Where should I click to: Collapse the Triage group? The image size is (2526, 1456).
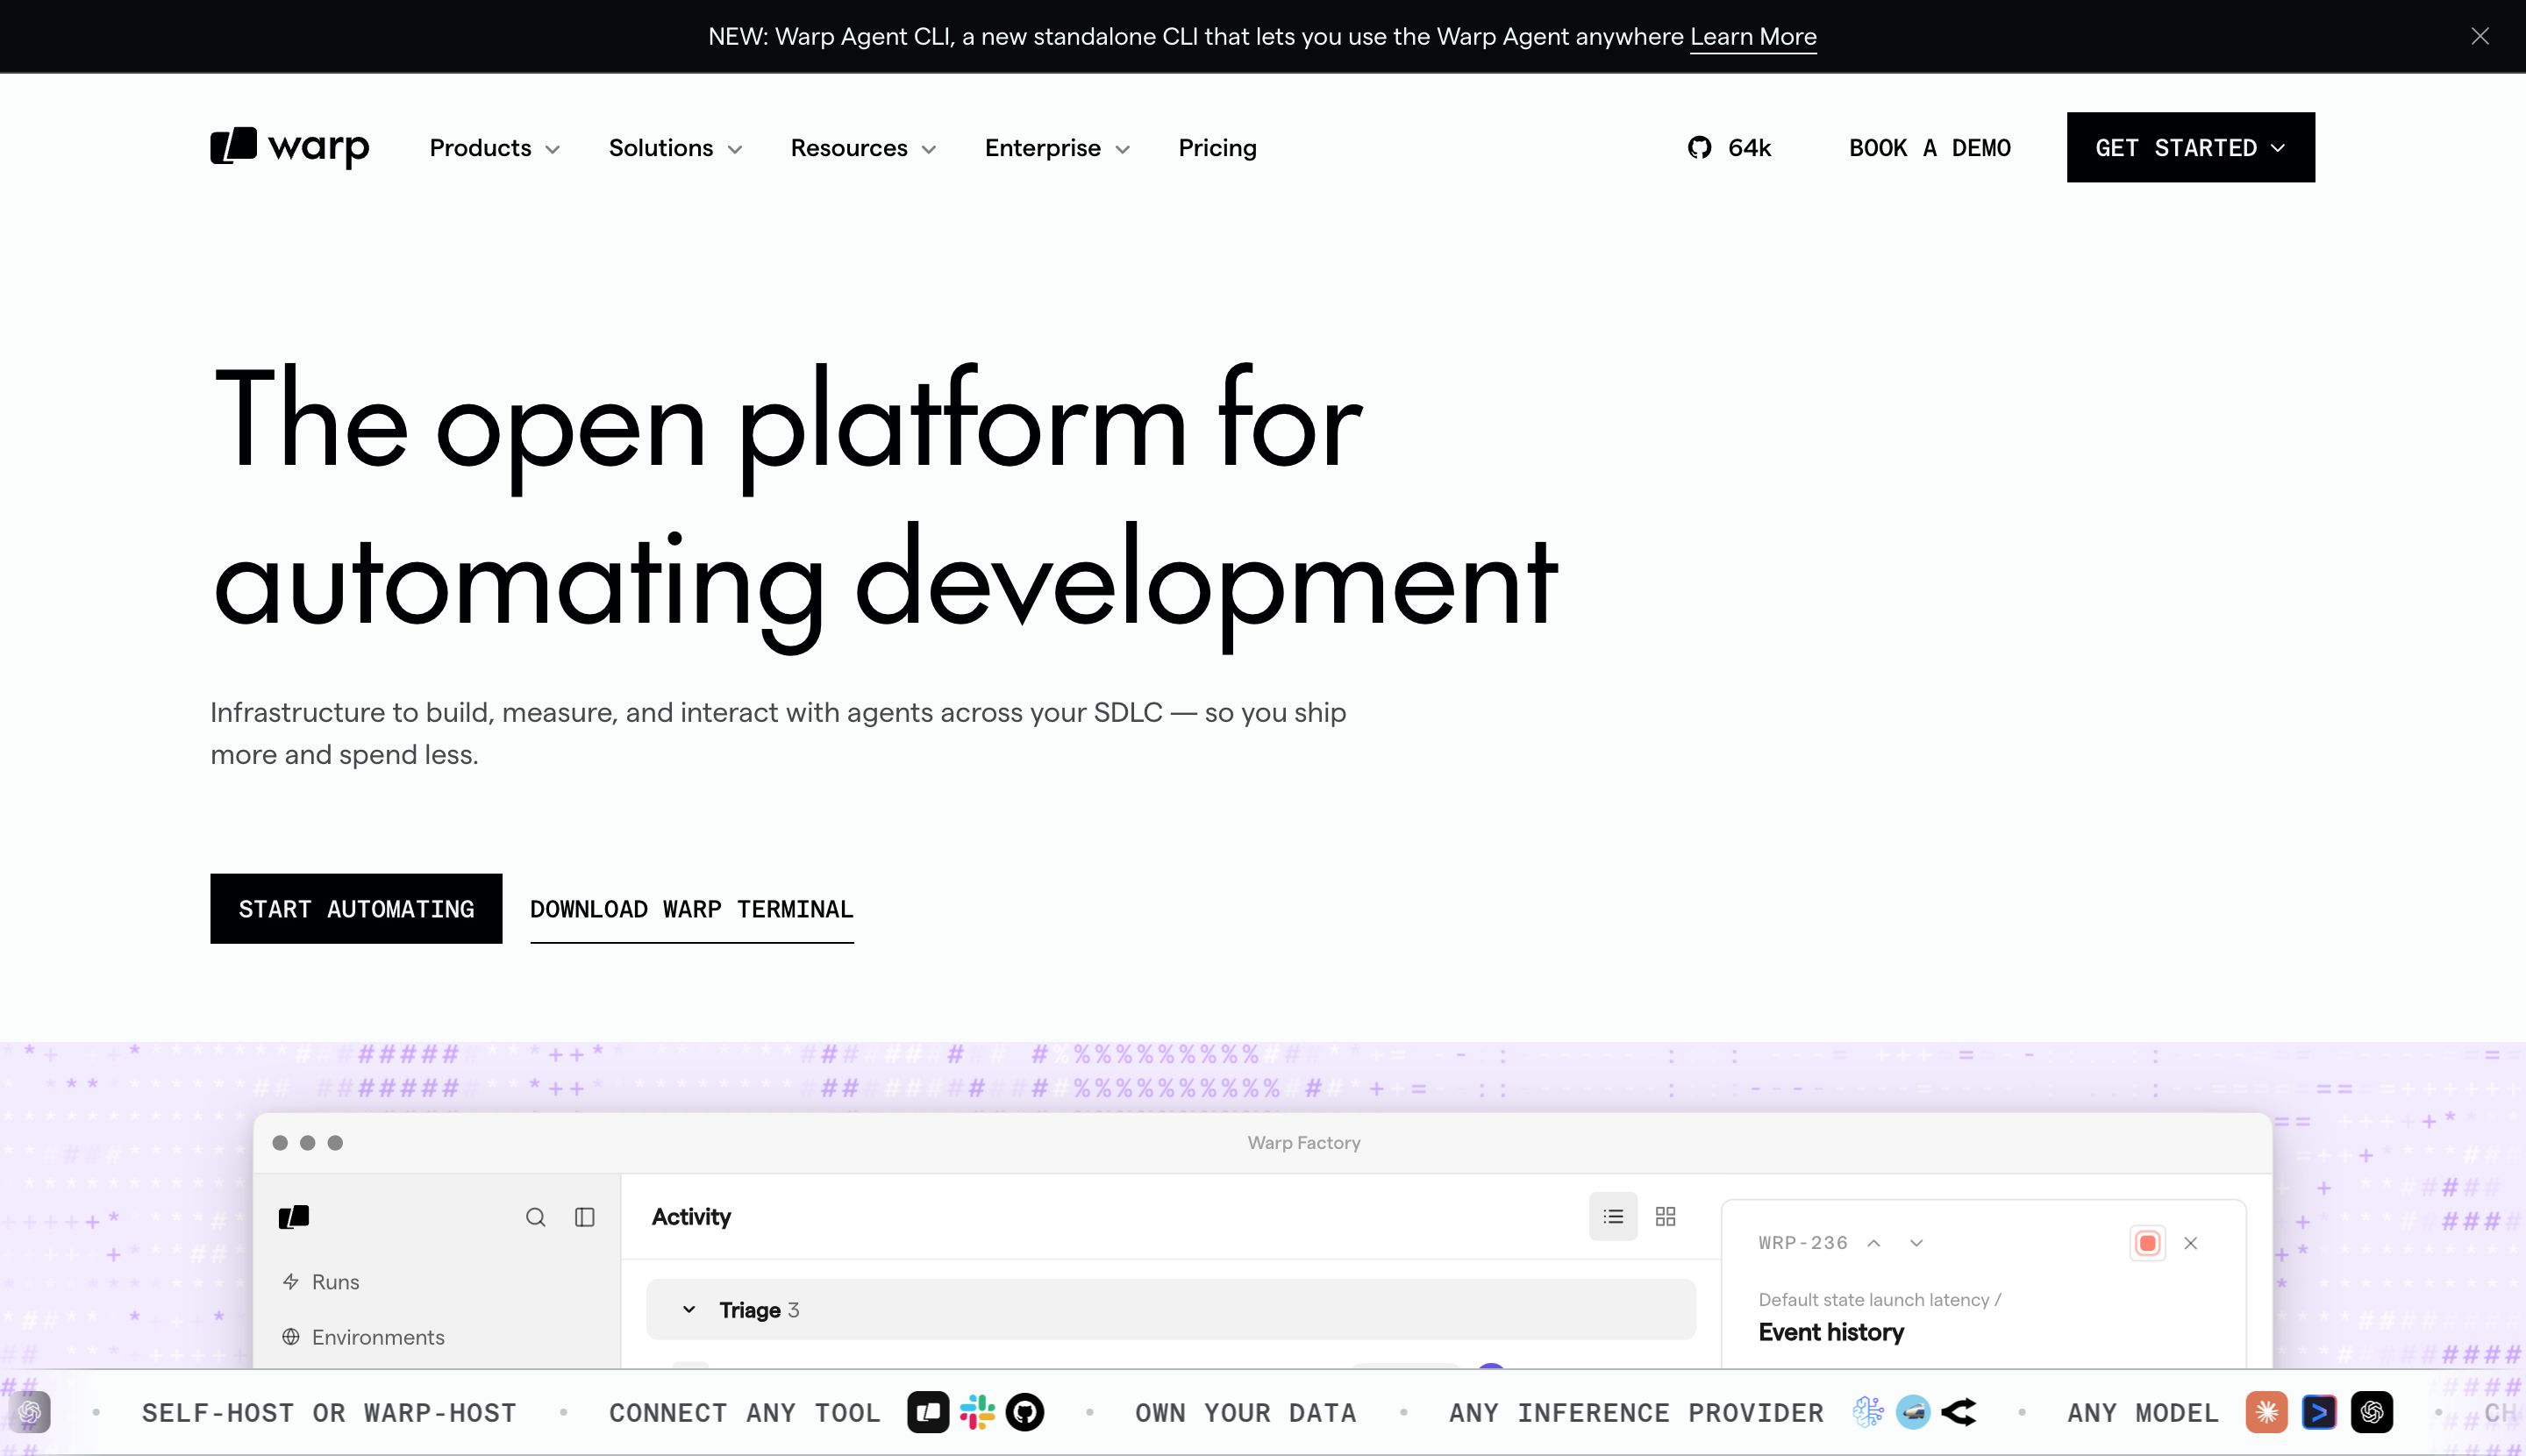tap(688, 1309)
